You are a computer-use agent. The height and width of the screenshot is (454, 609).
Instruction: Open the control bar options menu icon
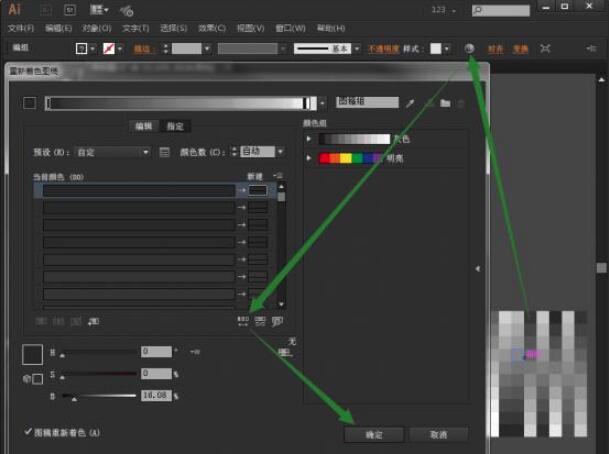point(591,48)
